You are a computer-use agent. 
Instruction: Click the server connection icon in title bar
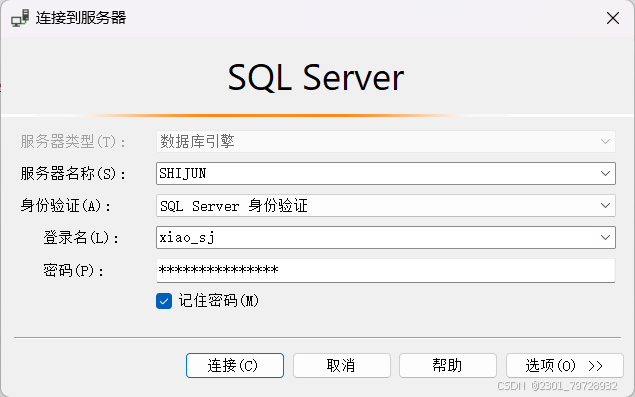pos(20,18)
